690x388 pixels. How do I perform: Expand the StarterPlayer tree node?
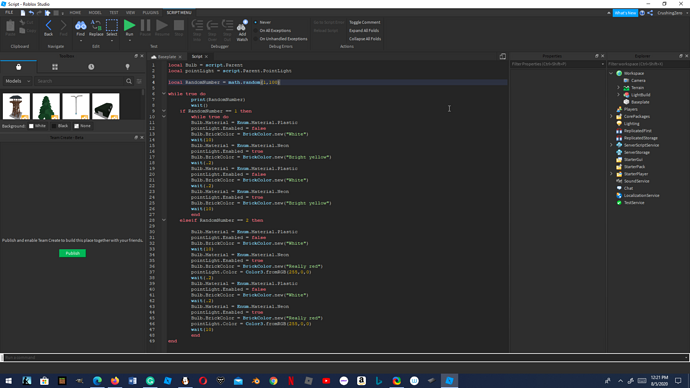(x=611, y=174)
